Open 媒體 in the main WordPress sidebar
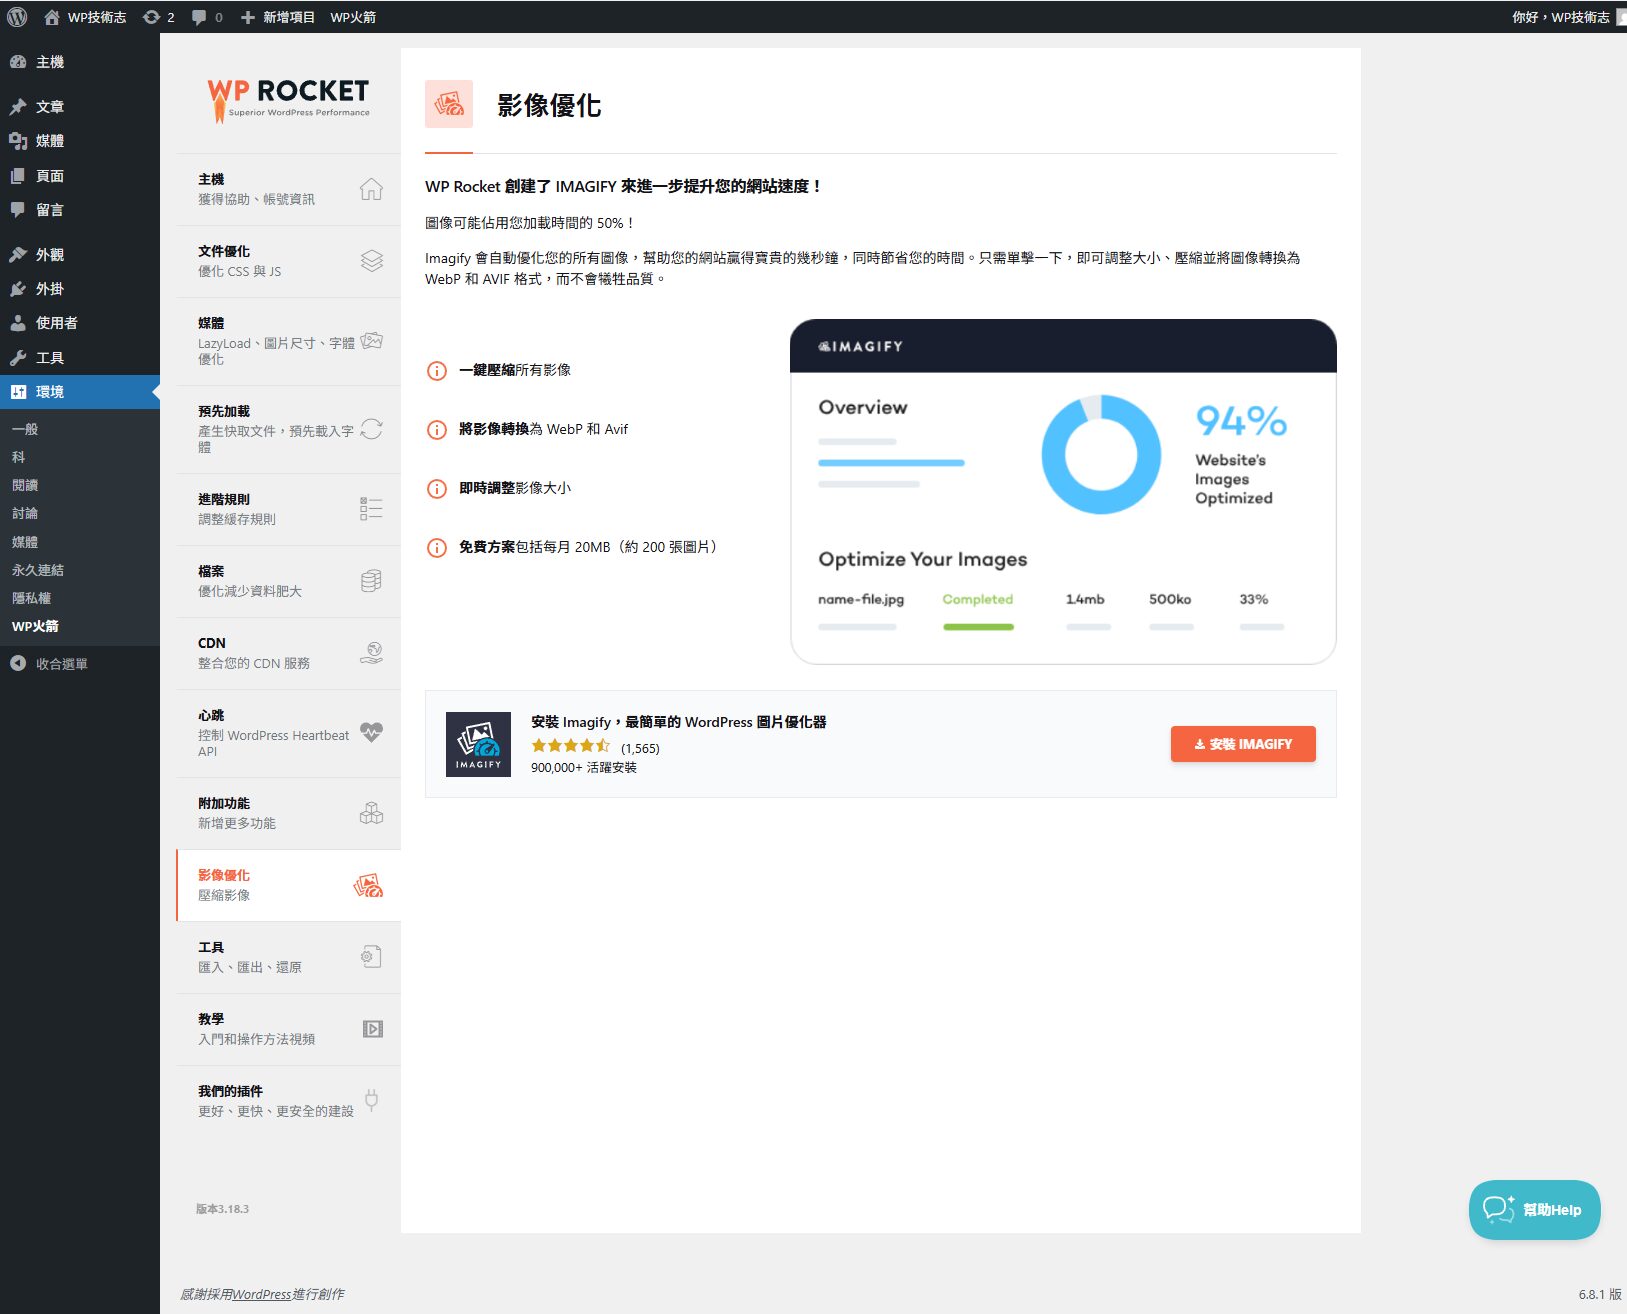This screenshot has width=1627, height=1314. tap(80, 141)
